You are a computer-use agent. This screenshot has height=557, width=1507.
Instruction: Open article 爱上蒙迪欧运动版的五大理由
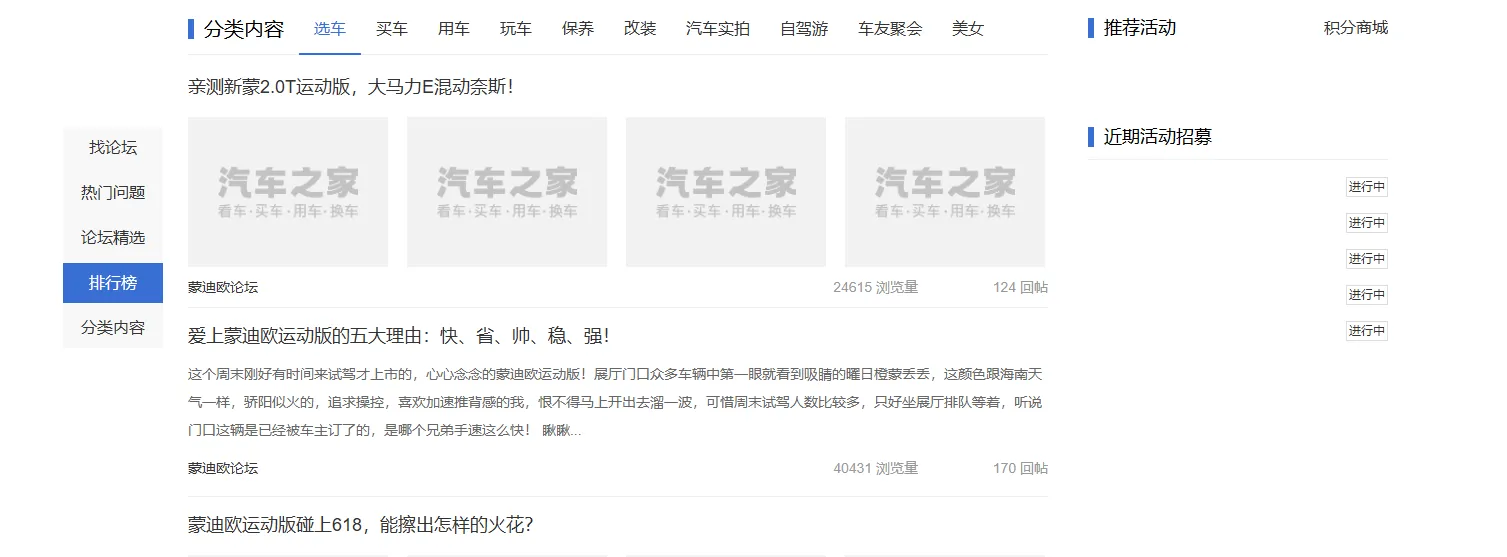point(398,336)
